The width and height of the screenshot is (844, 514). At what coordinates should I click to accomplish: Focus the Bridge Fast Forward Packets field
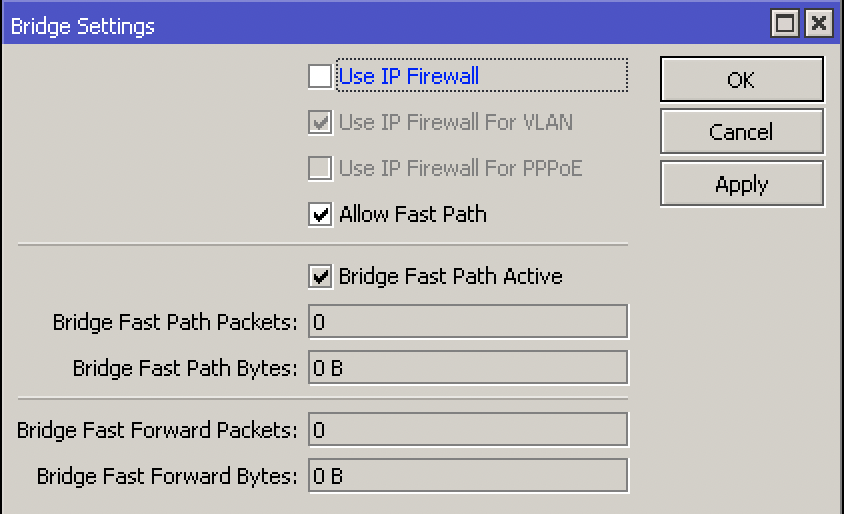pos(467,430)
